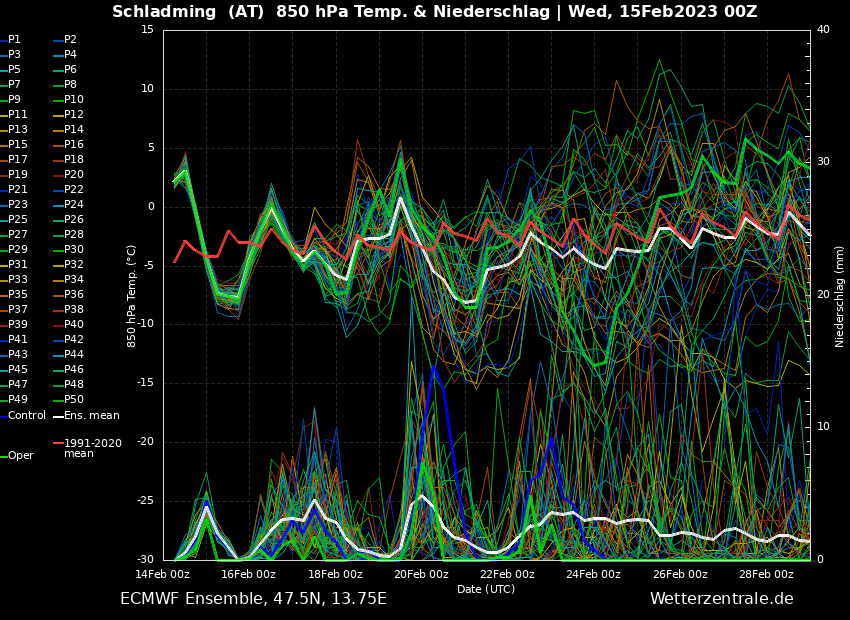The image size is (850, 620).
Task: Click the 850 hPa Temp. (°C) axis title
Action: click(132, 295)
